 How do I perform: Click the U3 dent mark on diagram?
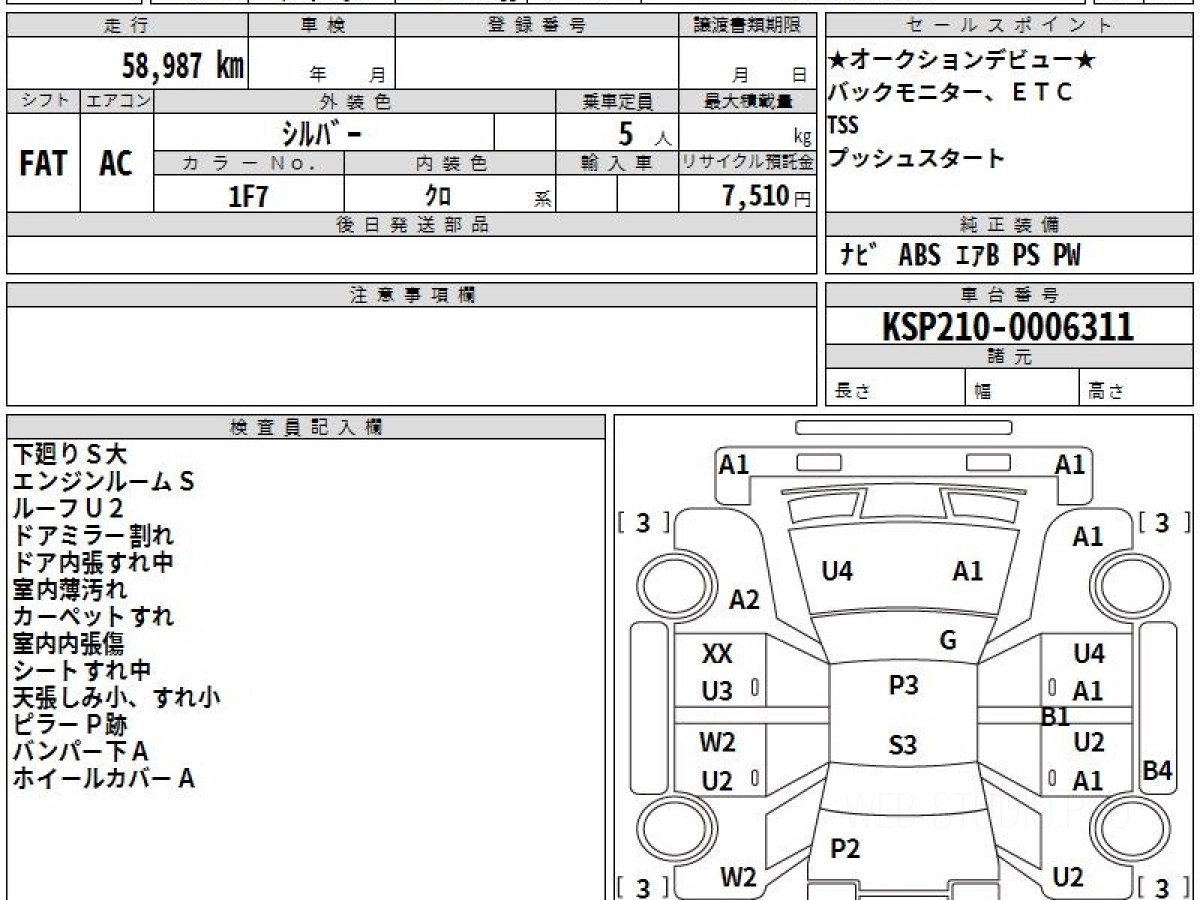716,691
